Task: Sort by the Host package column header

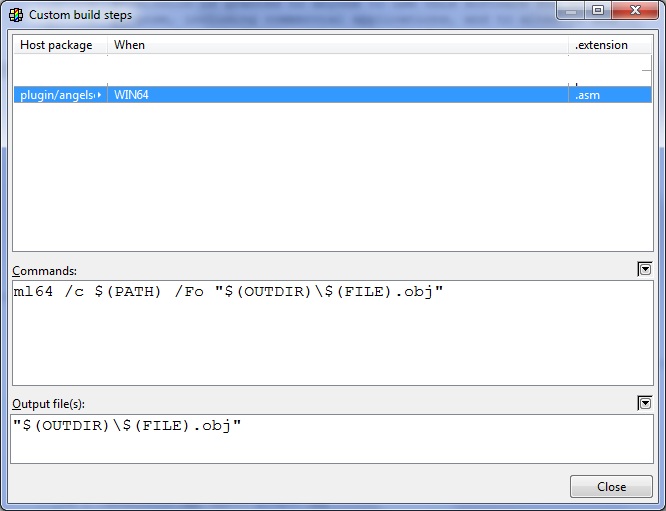Action: 59,45
